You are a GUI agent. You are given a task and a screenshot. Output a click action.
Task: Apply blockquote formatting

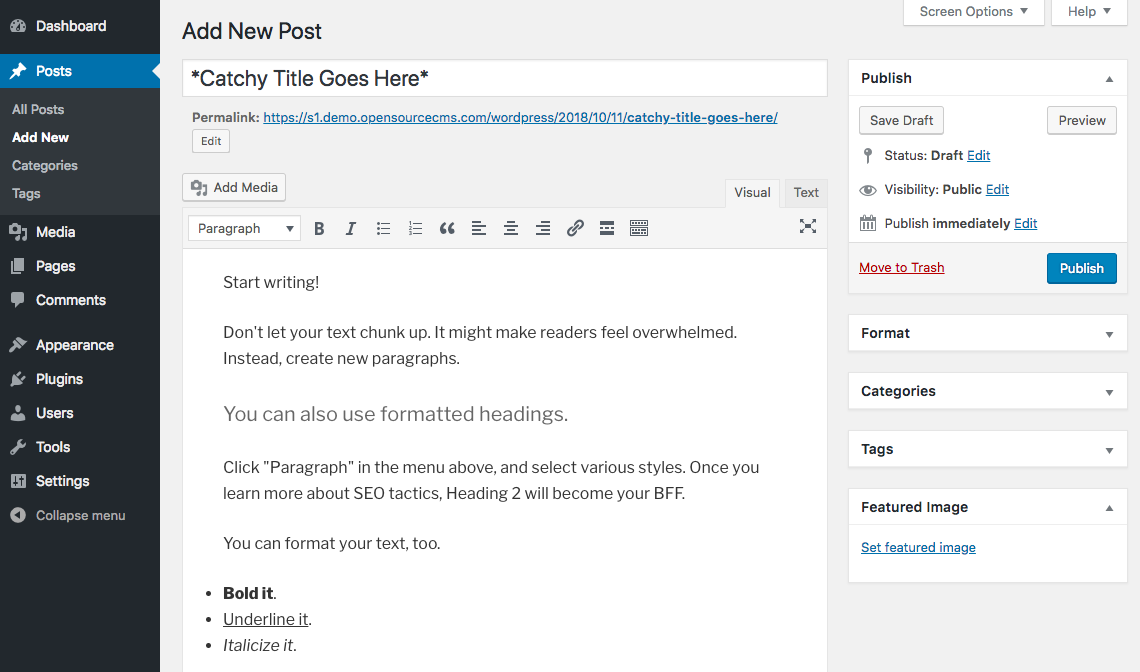pyautogui.click(x=447, y=228)
